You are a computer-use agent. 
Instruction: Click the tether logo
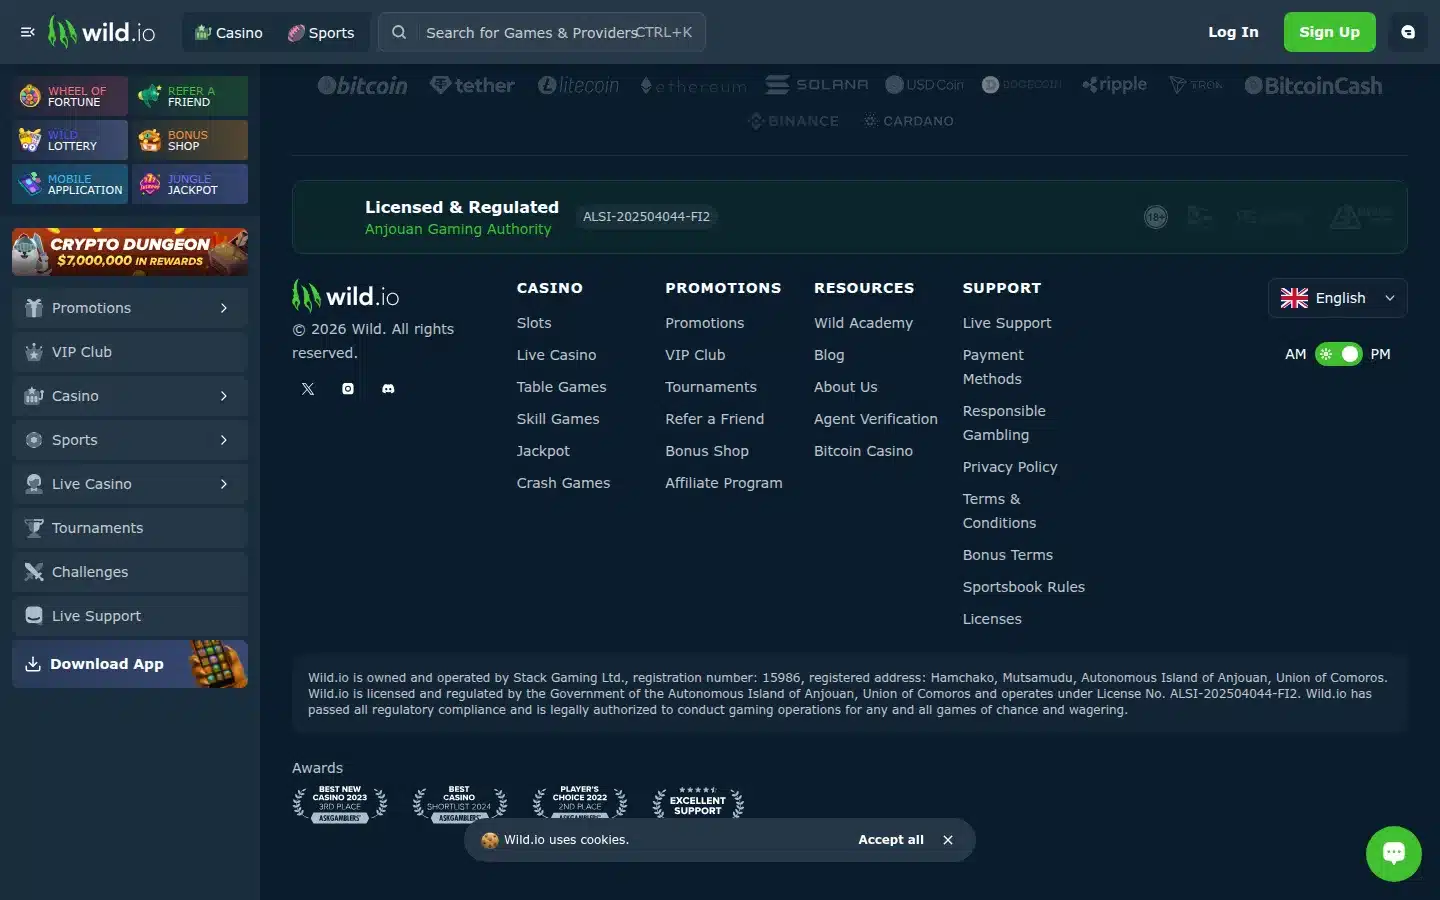pos(472,85)
